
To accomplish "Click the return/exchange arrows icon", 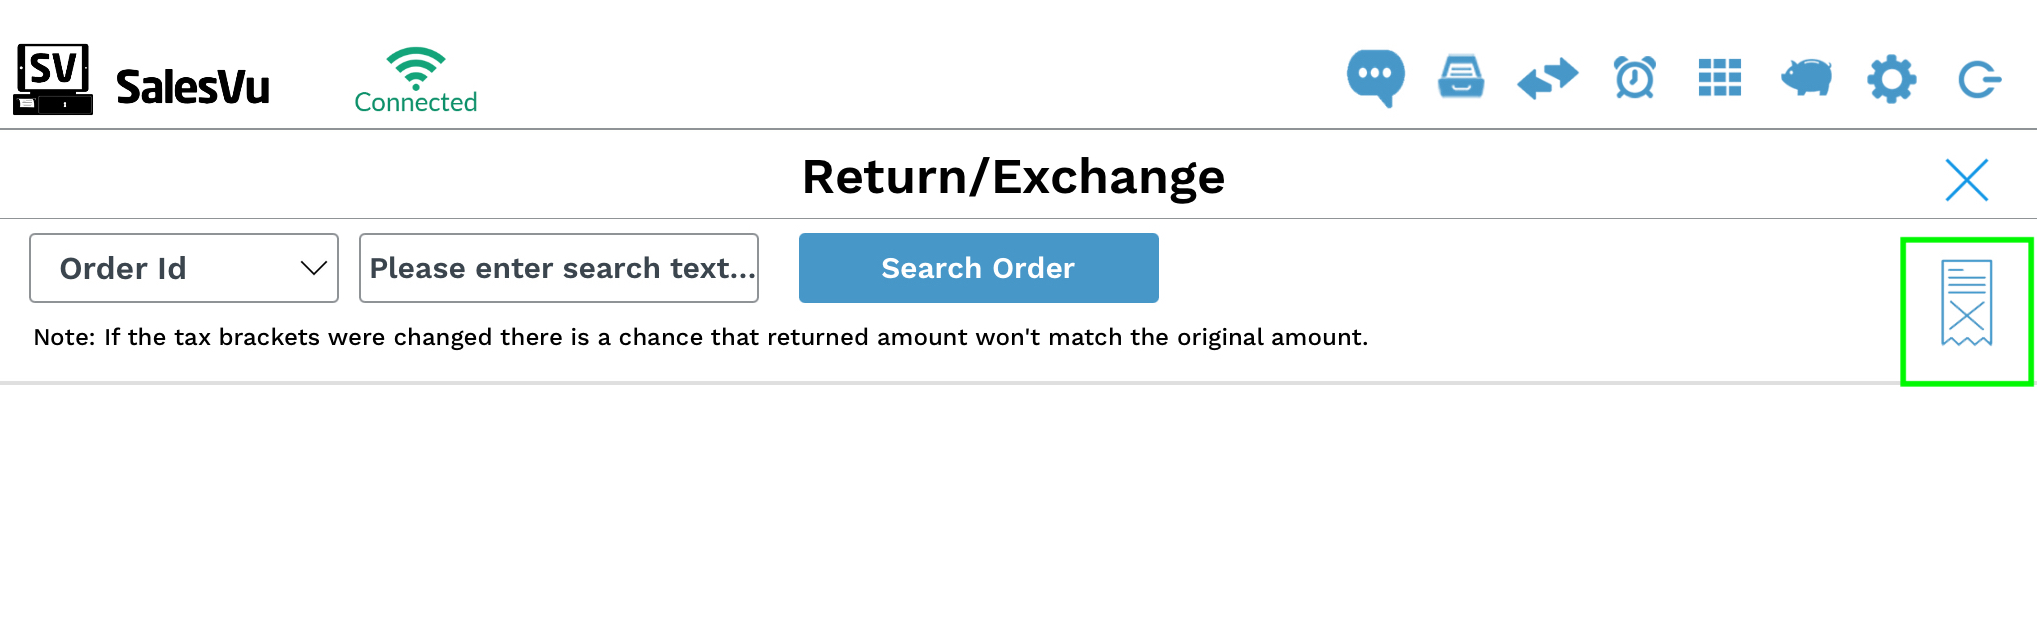I will (x=1547, y=78).
